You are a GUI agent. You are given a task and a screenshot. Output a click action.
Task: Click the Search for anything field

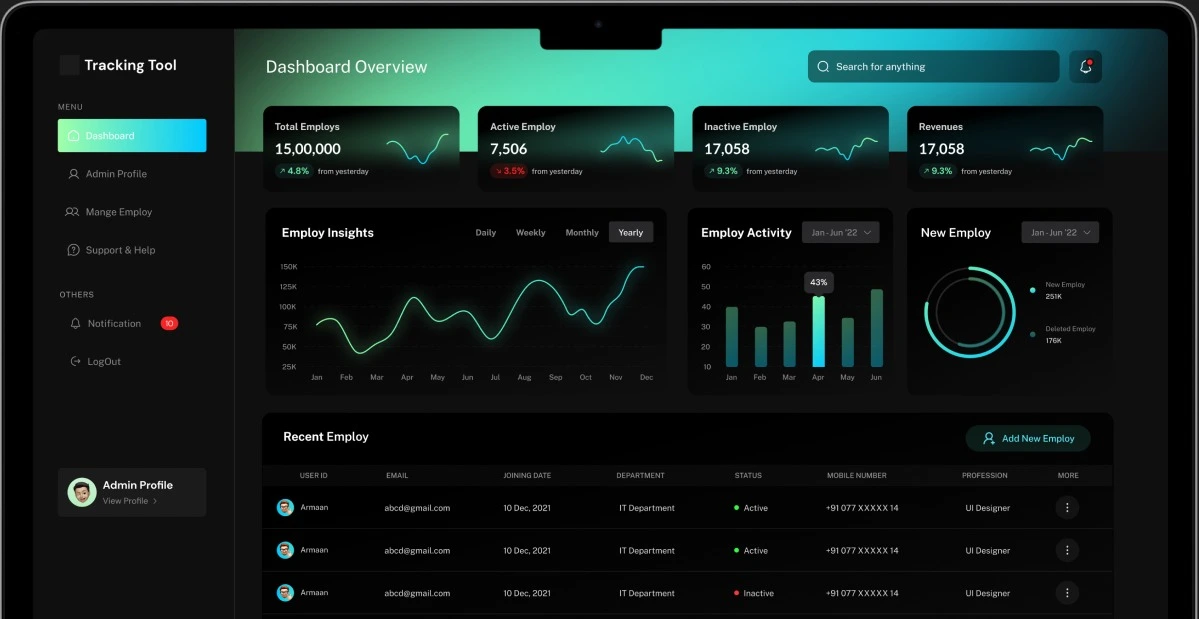tap(940, 67)
